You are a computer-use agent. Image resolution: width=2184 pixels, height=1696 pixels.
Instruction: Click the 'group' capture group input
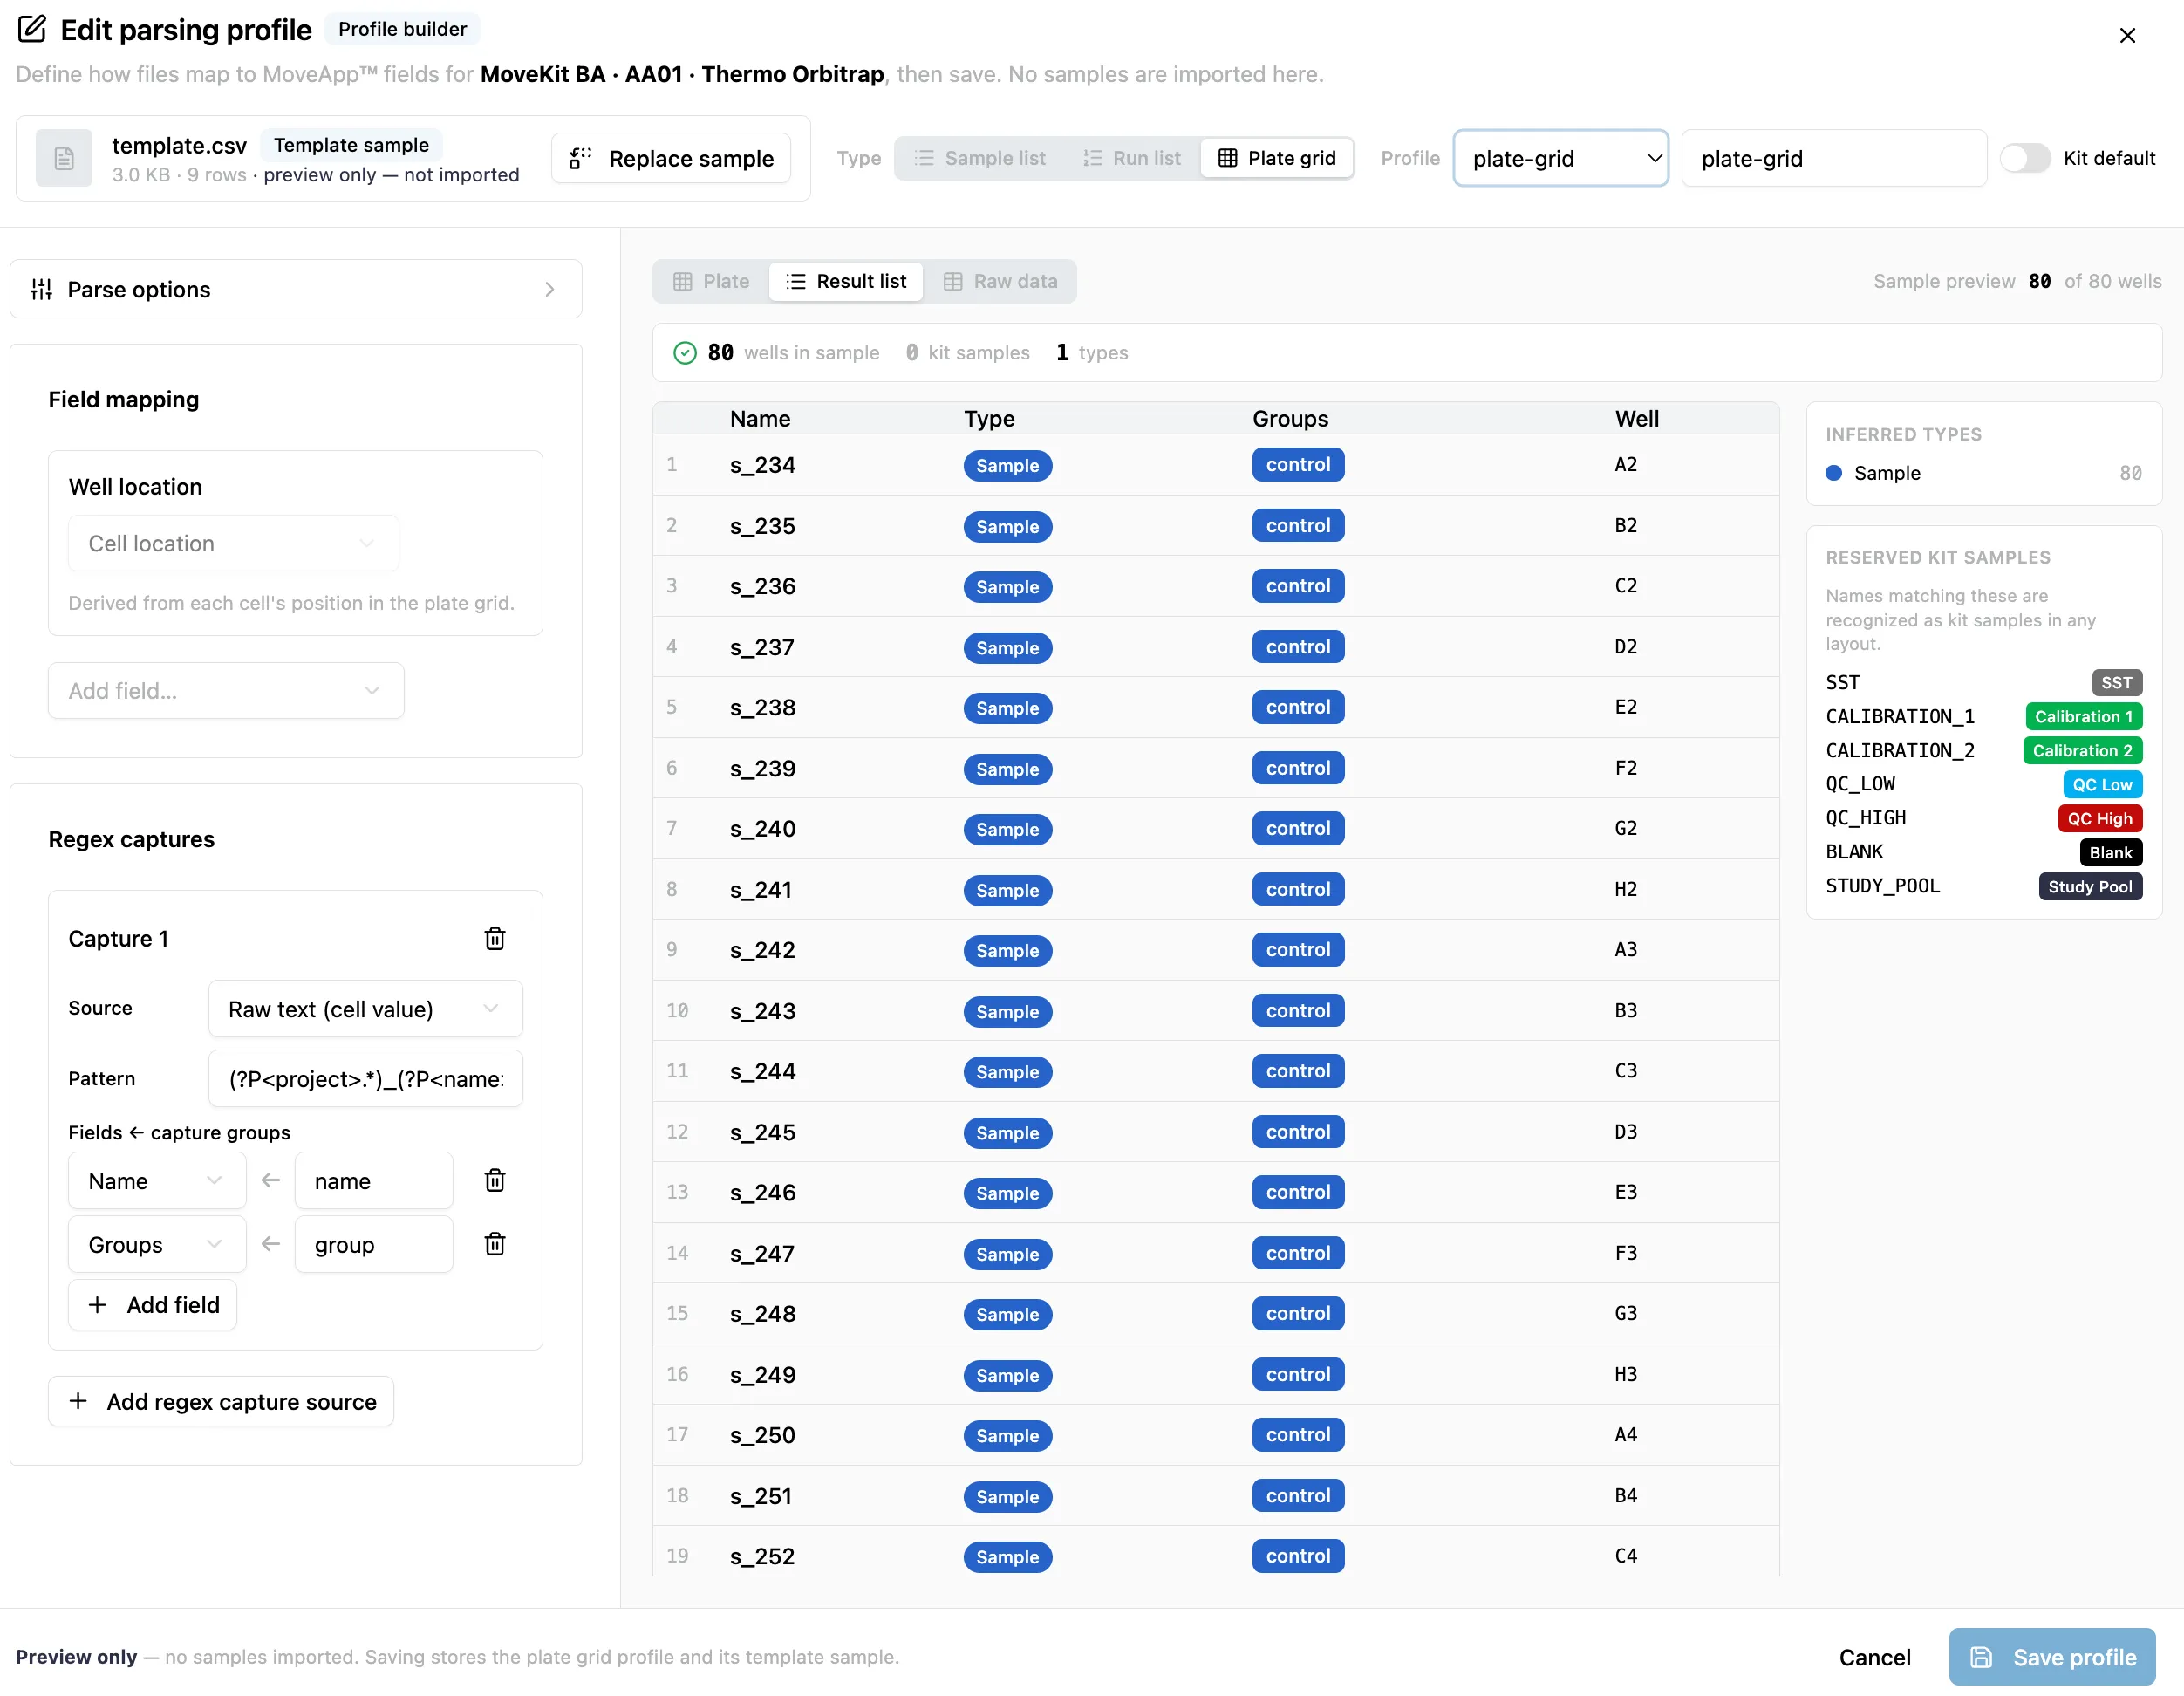coord(373,1245)
